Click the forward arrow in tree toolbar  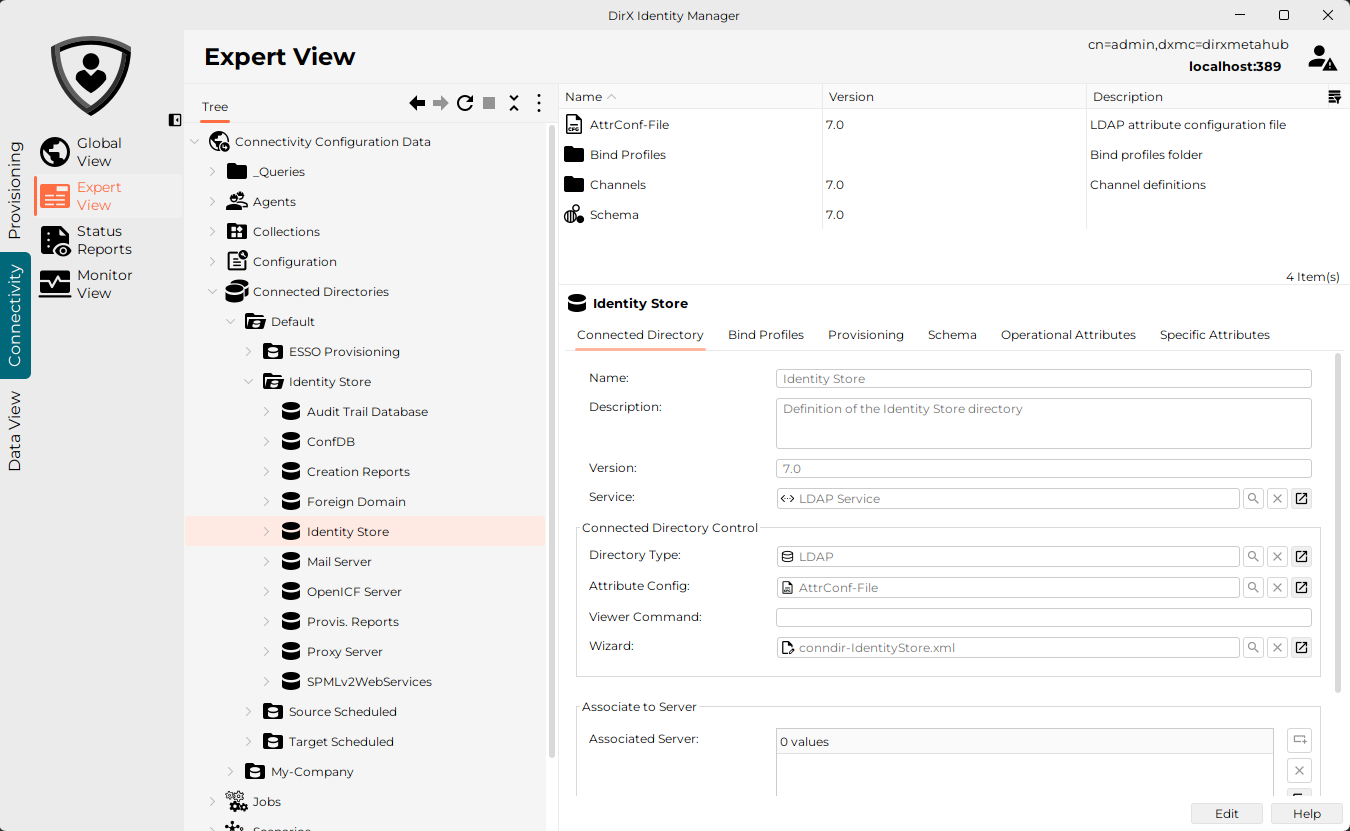pyautogui.click(x=441, y=103)
